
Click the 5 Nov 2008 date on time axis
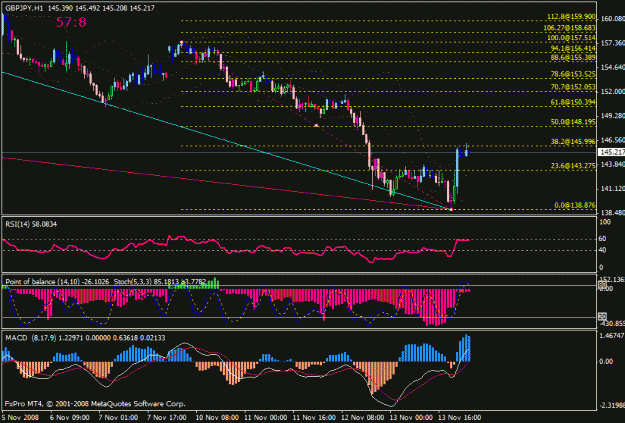pyautogui.click(x=20, y=417)
